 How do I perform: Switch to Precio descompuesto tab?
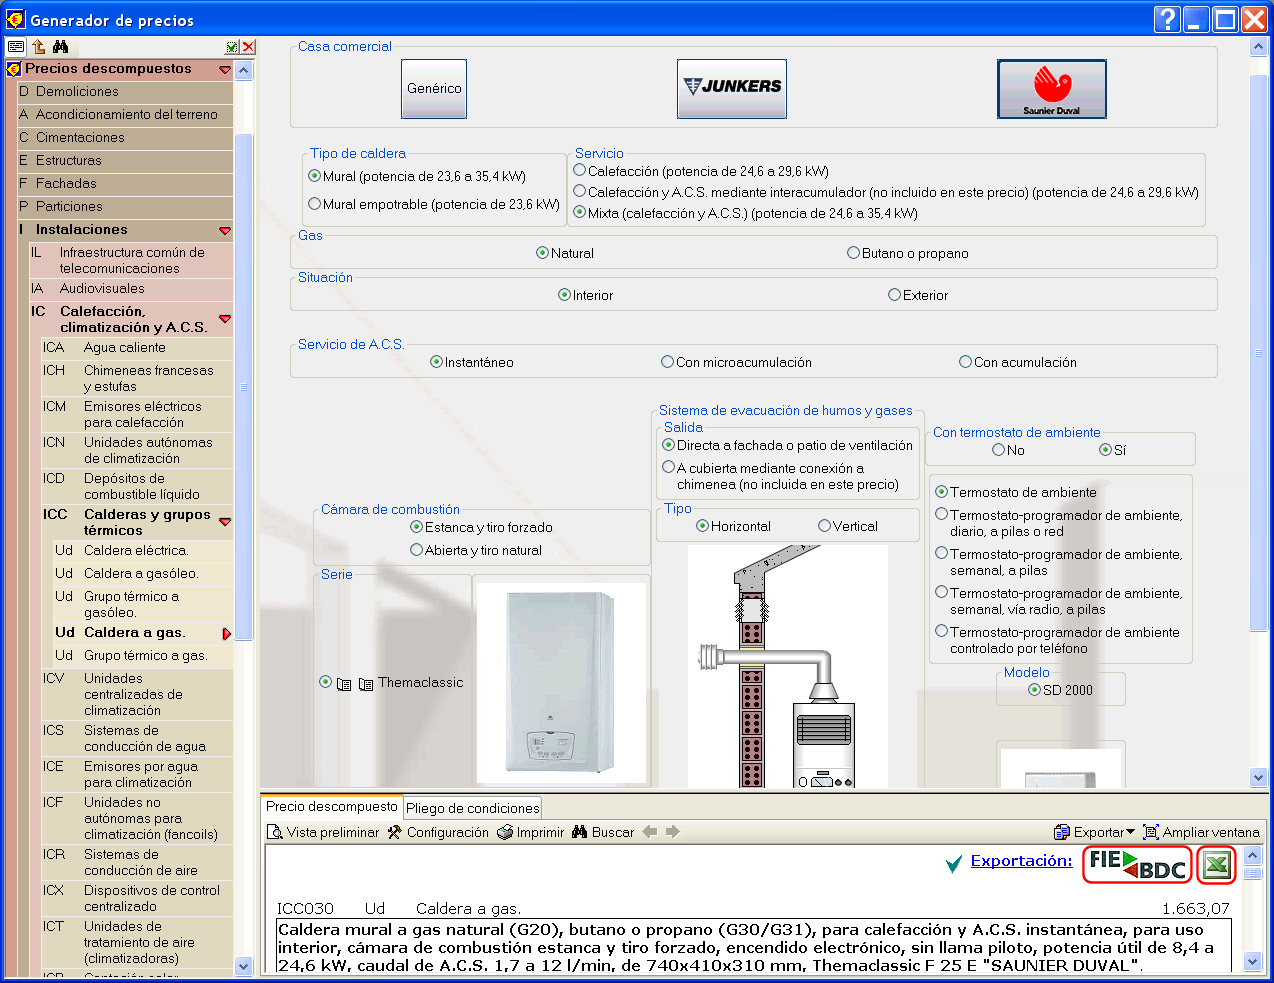click(331, 807)
